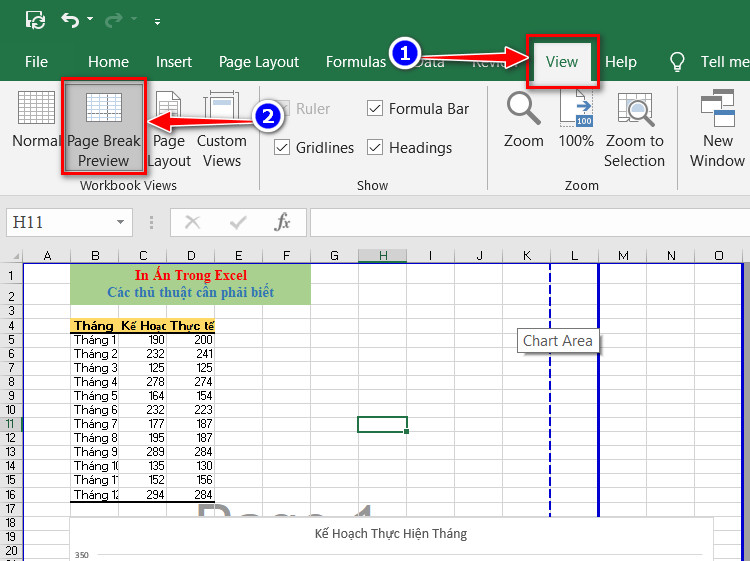750x561 pixels.
Task: Open the Undo history dropdown arrow
Action: tap(90, 19)
